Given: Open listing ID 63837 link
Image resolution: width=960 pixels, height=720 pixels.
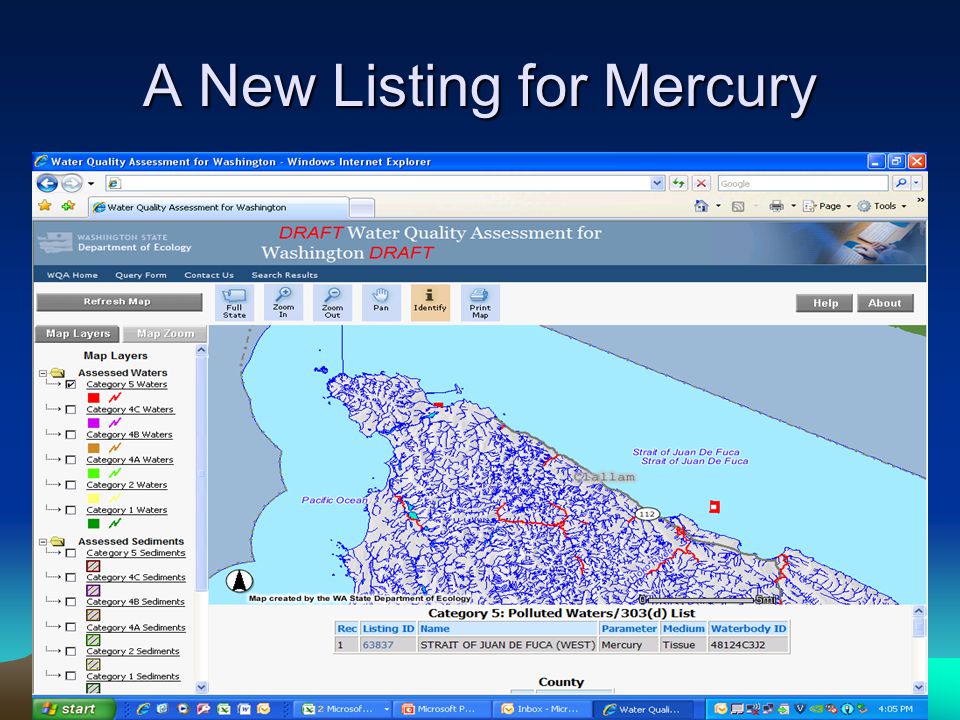Looking at the screenshot, I should [378, 645].
